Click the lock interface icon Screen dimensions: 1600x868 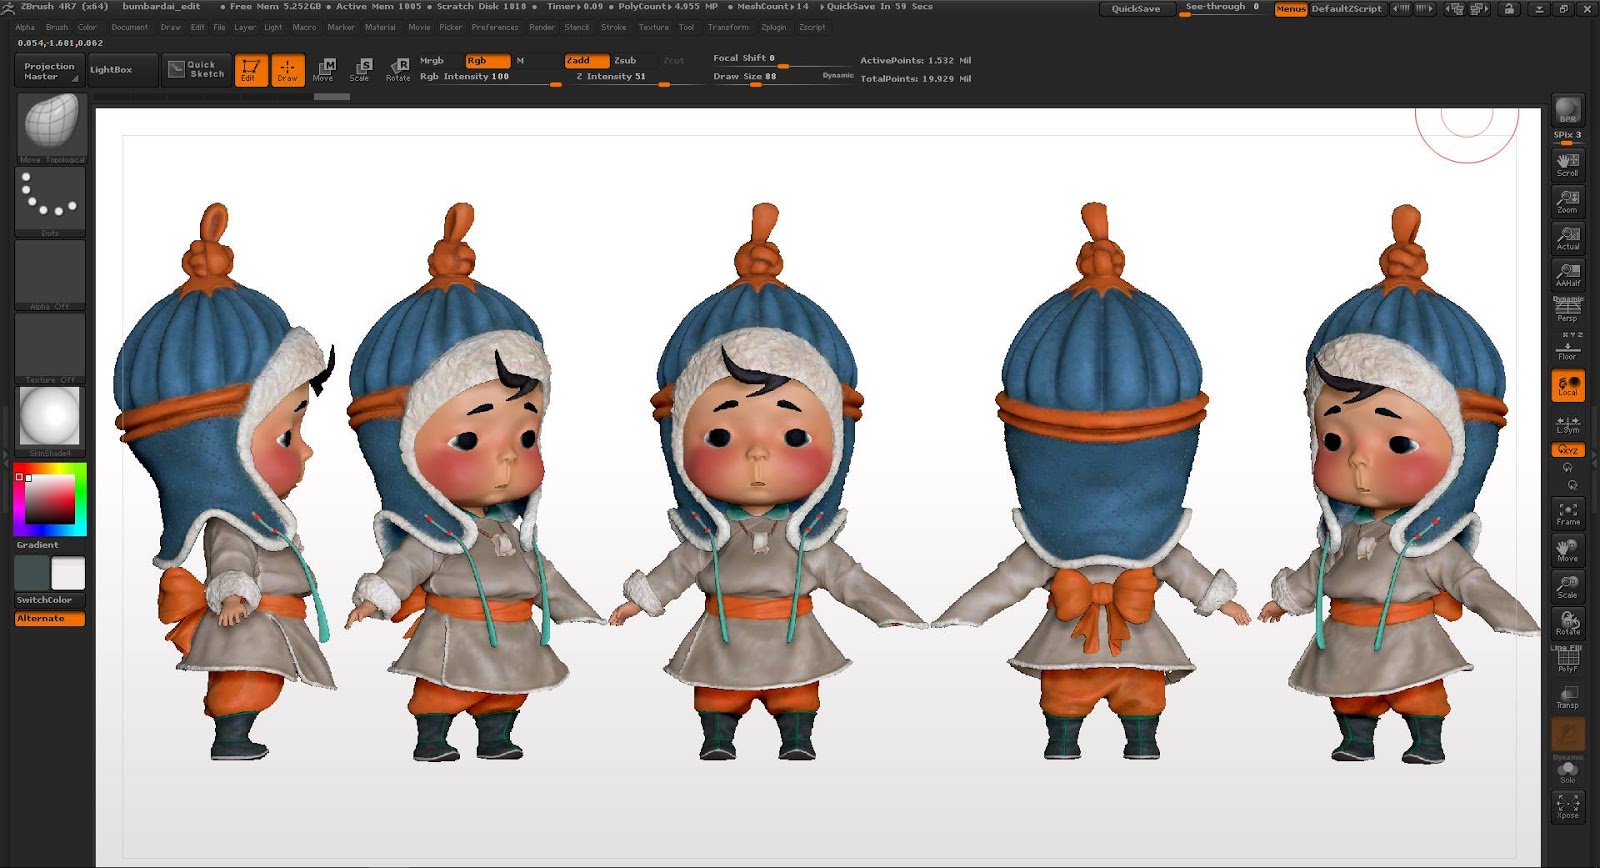pyautogui.click(x=1510, y=9)
